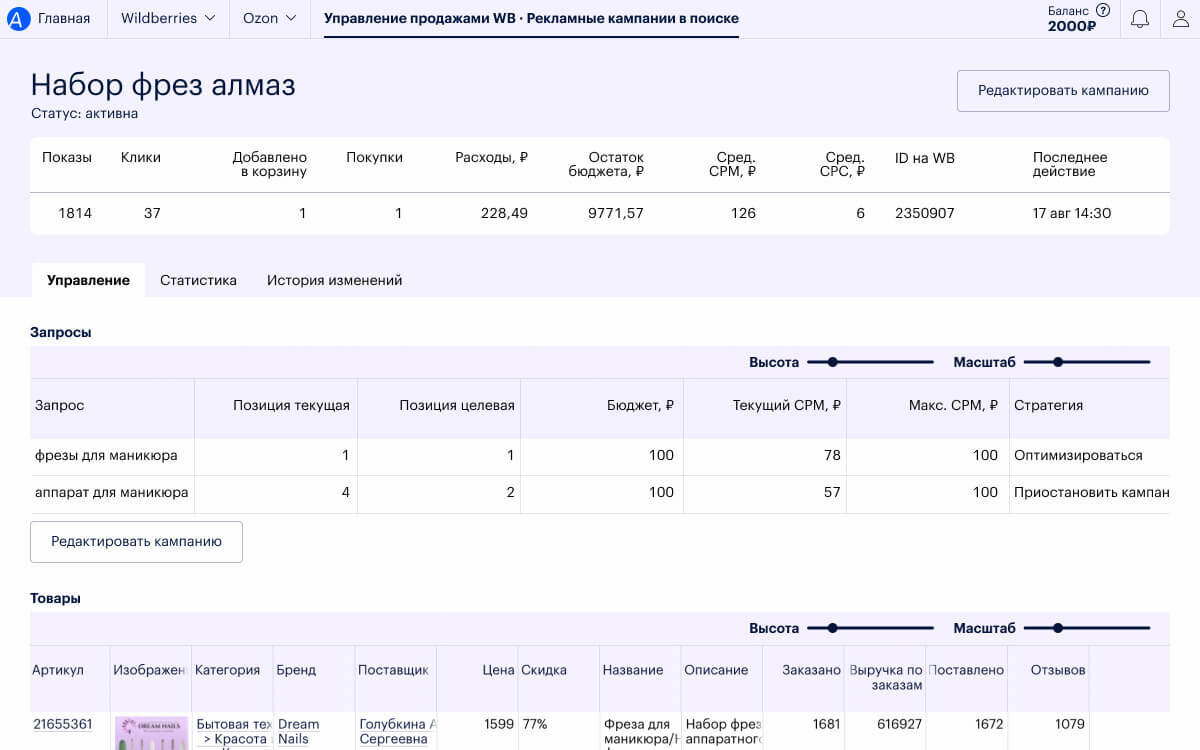Click Редактировать кампанию button below the Запросы table
Image resolution: width=1200 pixels, height=750 pixels.
pyautogui.click(x=136, y=541)
